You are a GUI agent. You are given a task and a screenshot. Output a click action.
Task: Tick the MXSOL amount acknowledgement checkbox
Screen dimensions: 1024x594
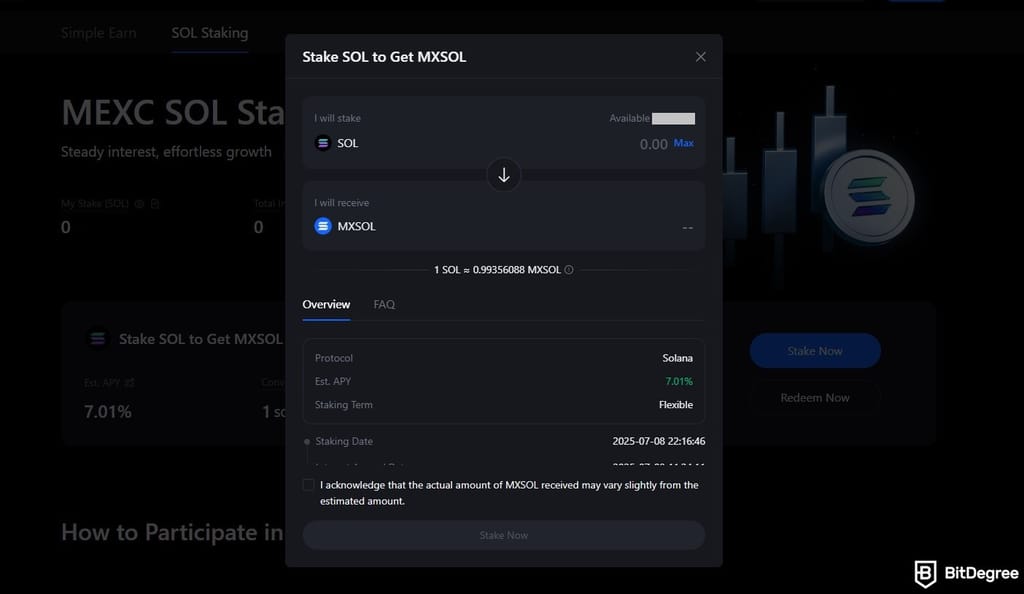point(308,485)
